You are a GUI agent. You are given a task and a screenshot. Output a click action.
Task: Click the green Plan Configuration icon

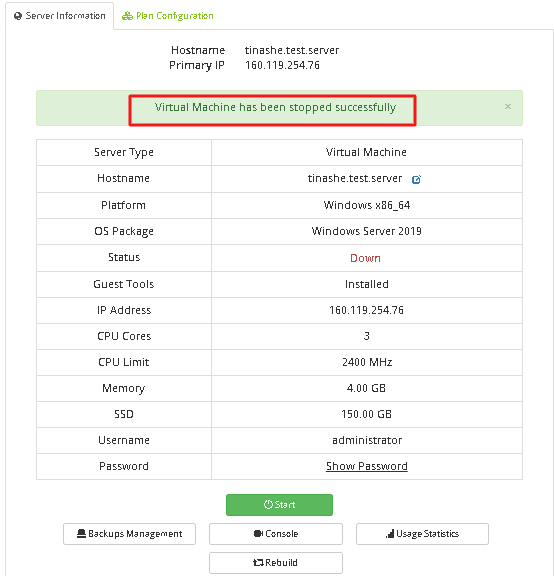point(127,16)
